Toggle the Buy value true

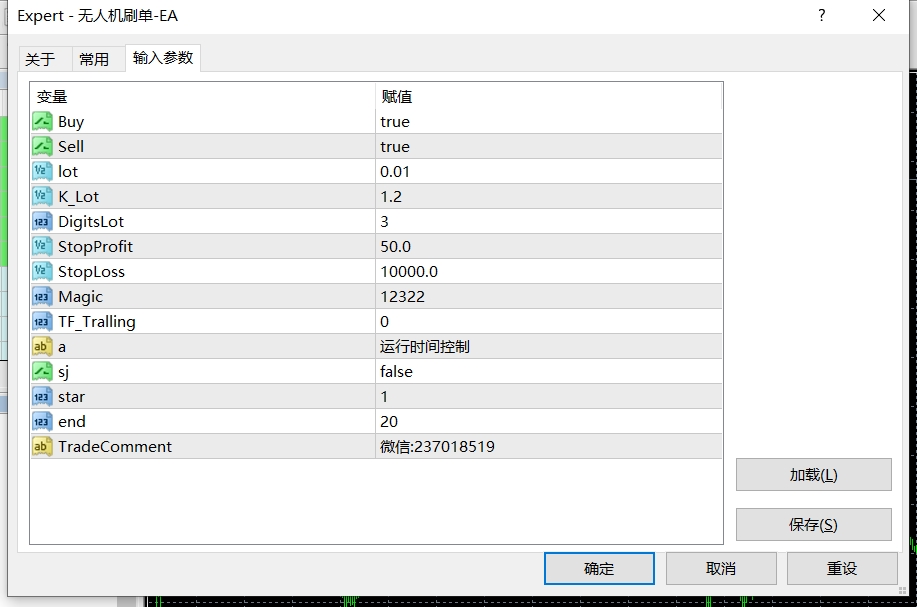click(x=395, y=121)
